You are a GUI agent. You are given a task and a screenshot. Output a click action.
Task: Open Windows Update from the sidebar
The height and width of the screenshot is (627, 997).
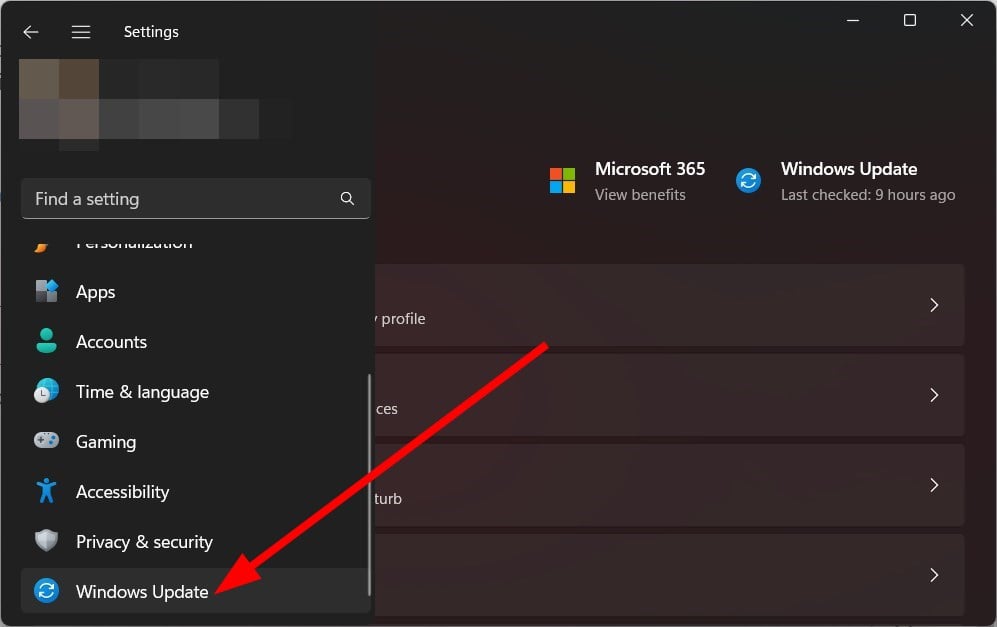pyautogui.click(x=142, y=591)
